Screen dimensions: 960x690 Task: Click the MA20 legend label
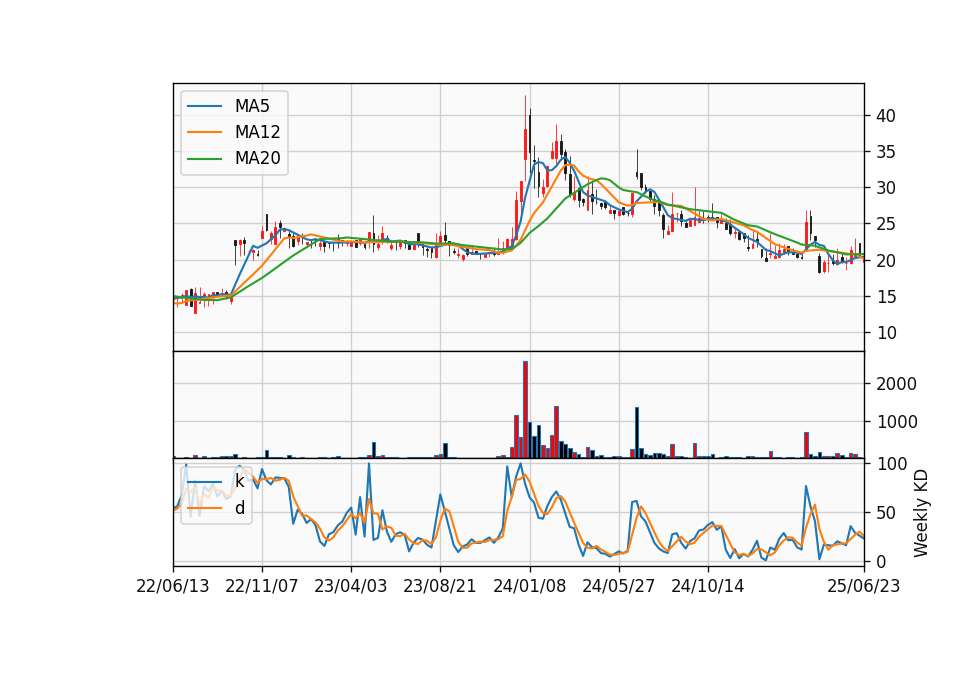click(257, 158)
